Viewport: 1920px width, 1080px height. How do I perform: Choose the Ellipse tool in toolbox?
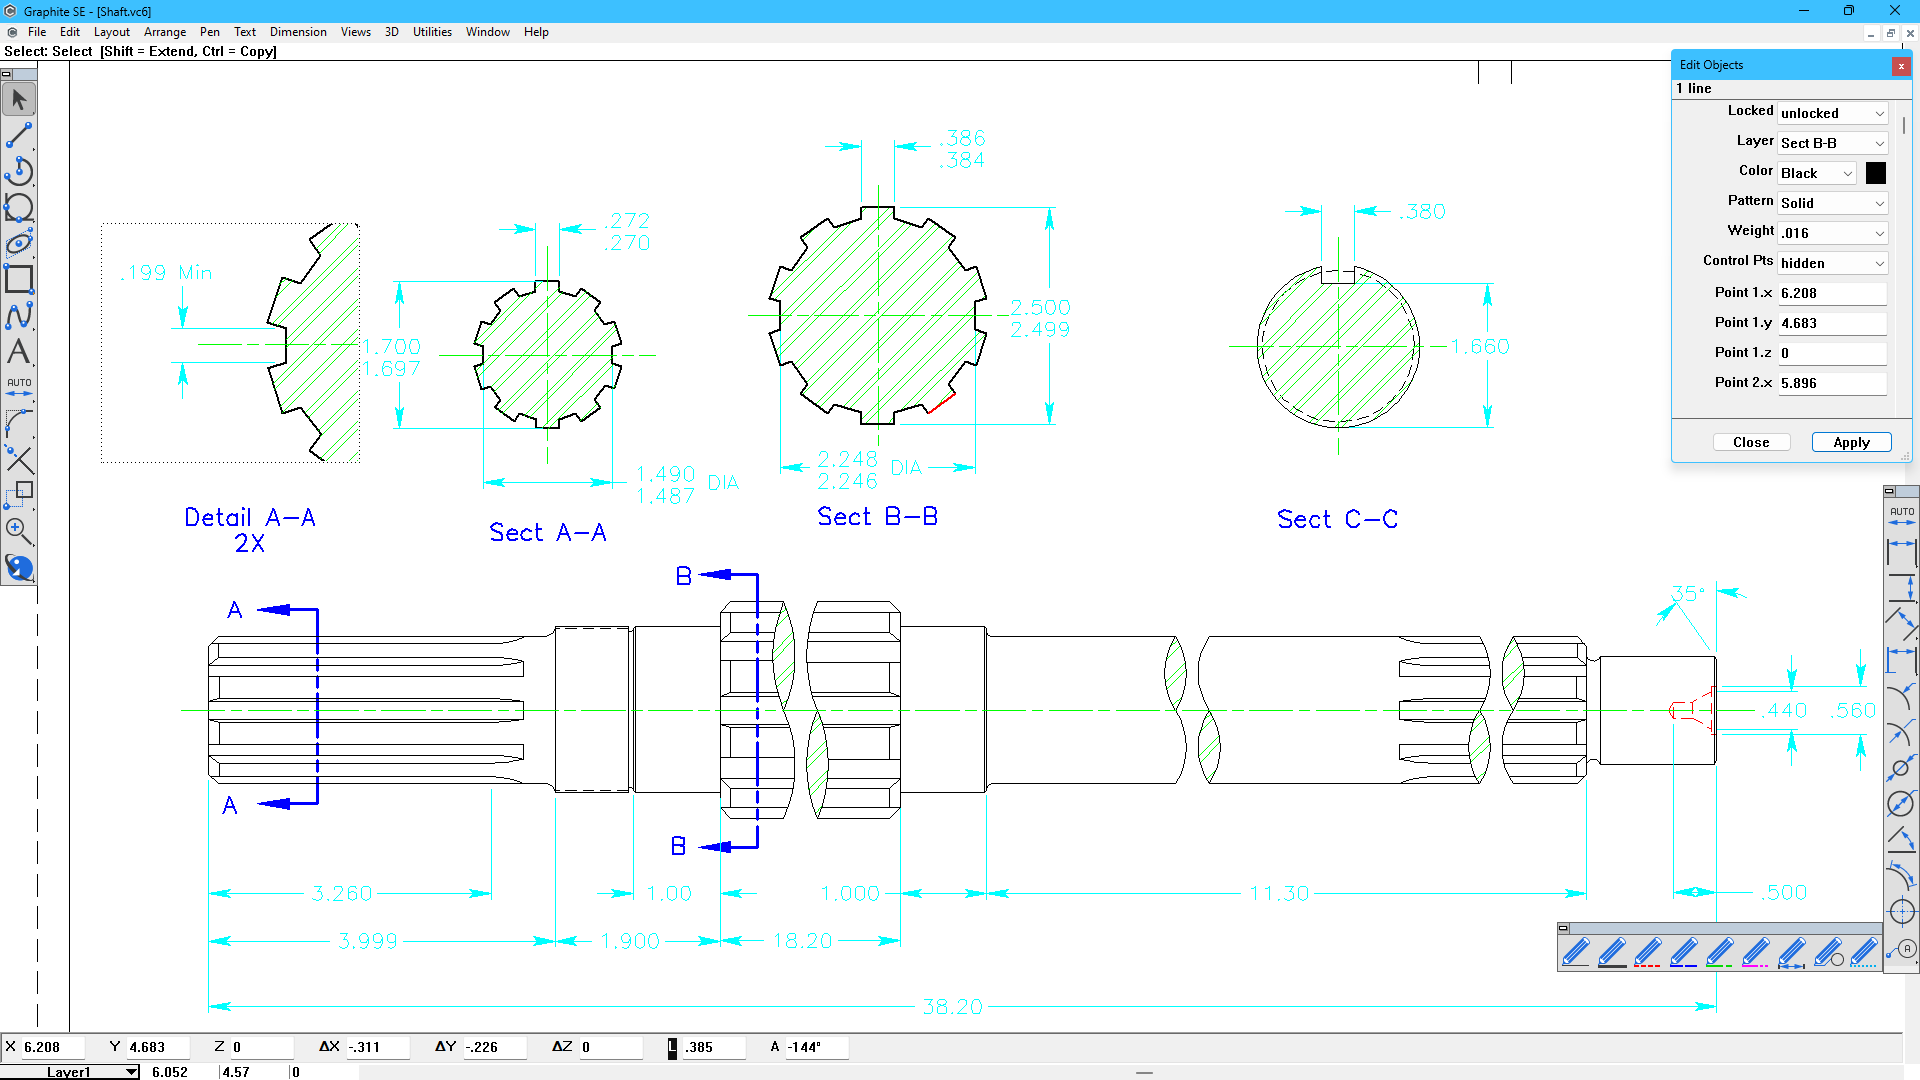click(19, 243)
